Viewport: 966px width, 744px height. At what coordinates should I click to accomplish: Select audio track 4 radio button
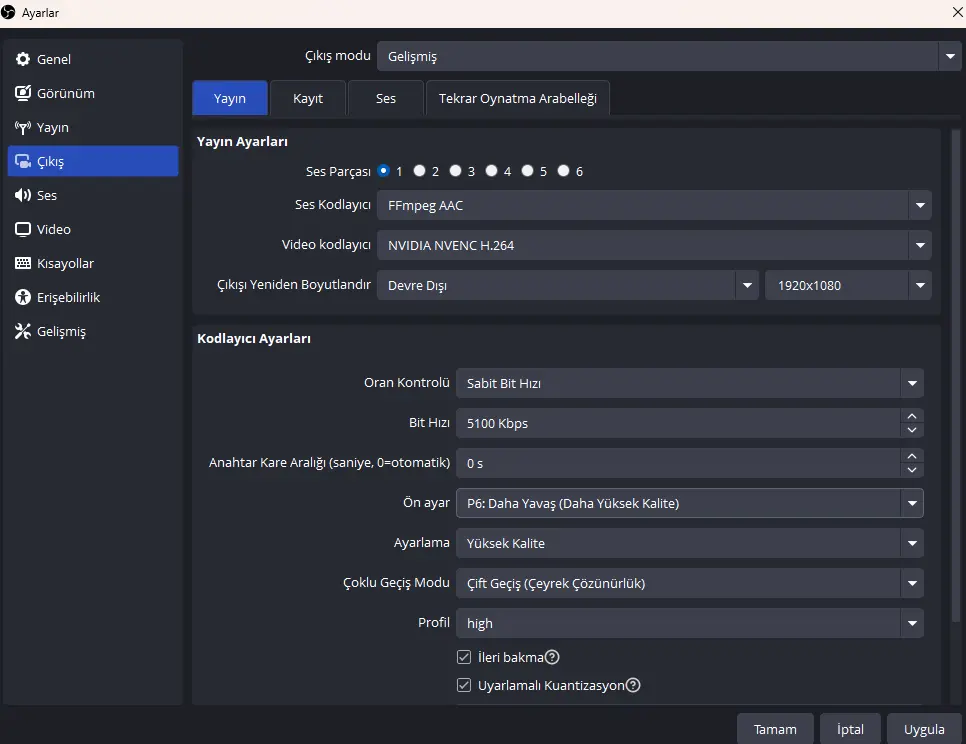click(492, 171)
